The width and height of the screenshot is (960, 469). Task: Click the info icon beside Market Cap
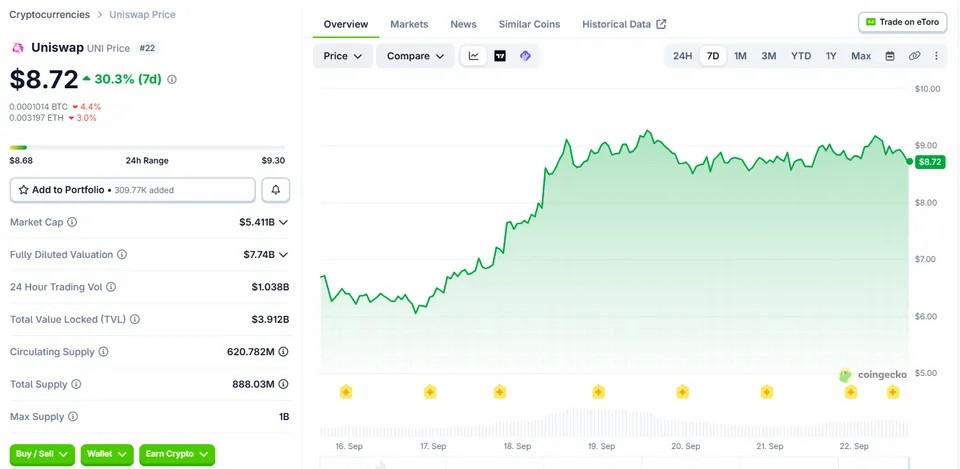[72, 222]
